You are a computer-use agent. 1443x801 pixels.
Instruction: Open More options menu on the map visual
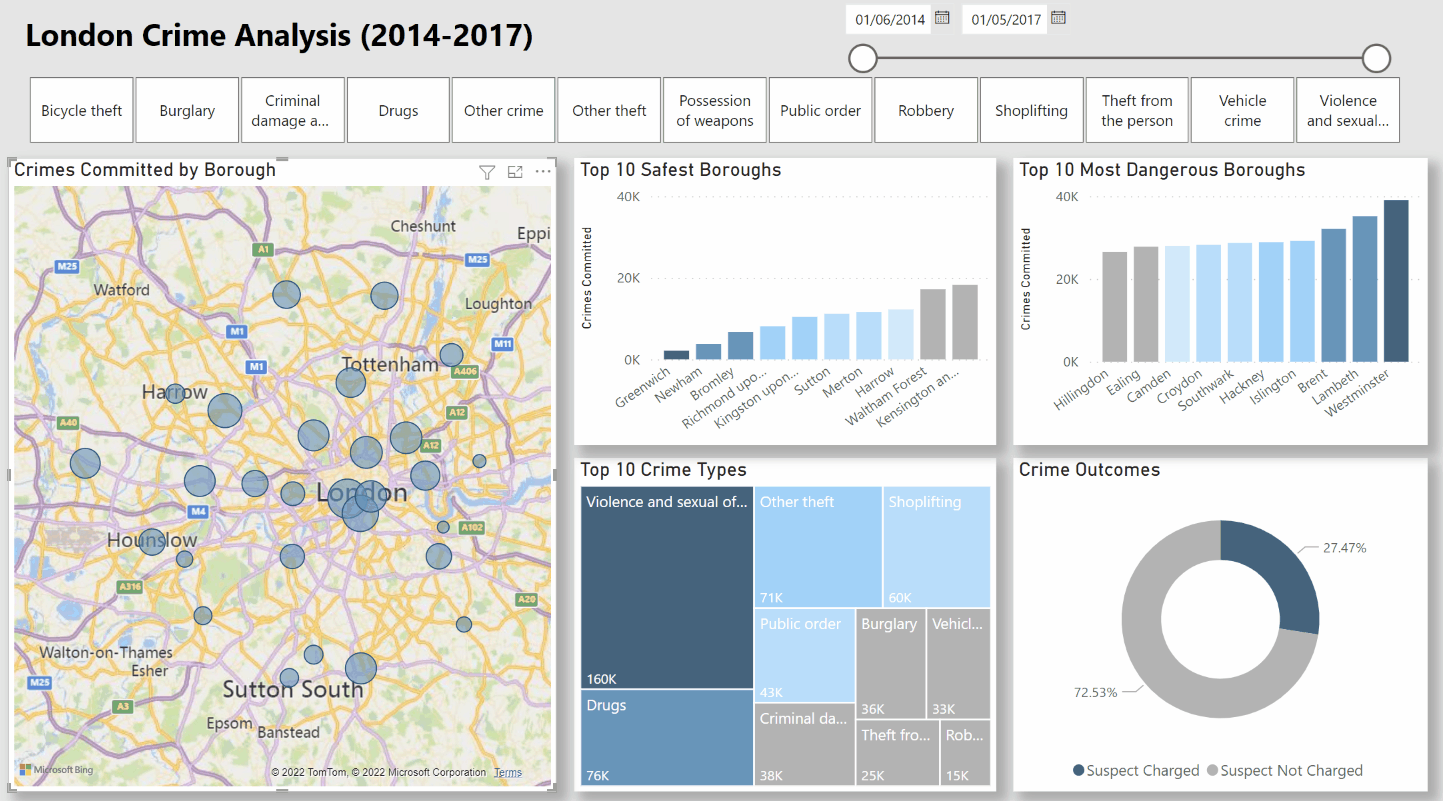point(542,171)
